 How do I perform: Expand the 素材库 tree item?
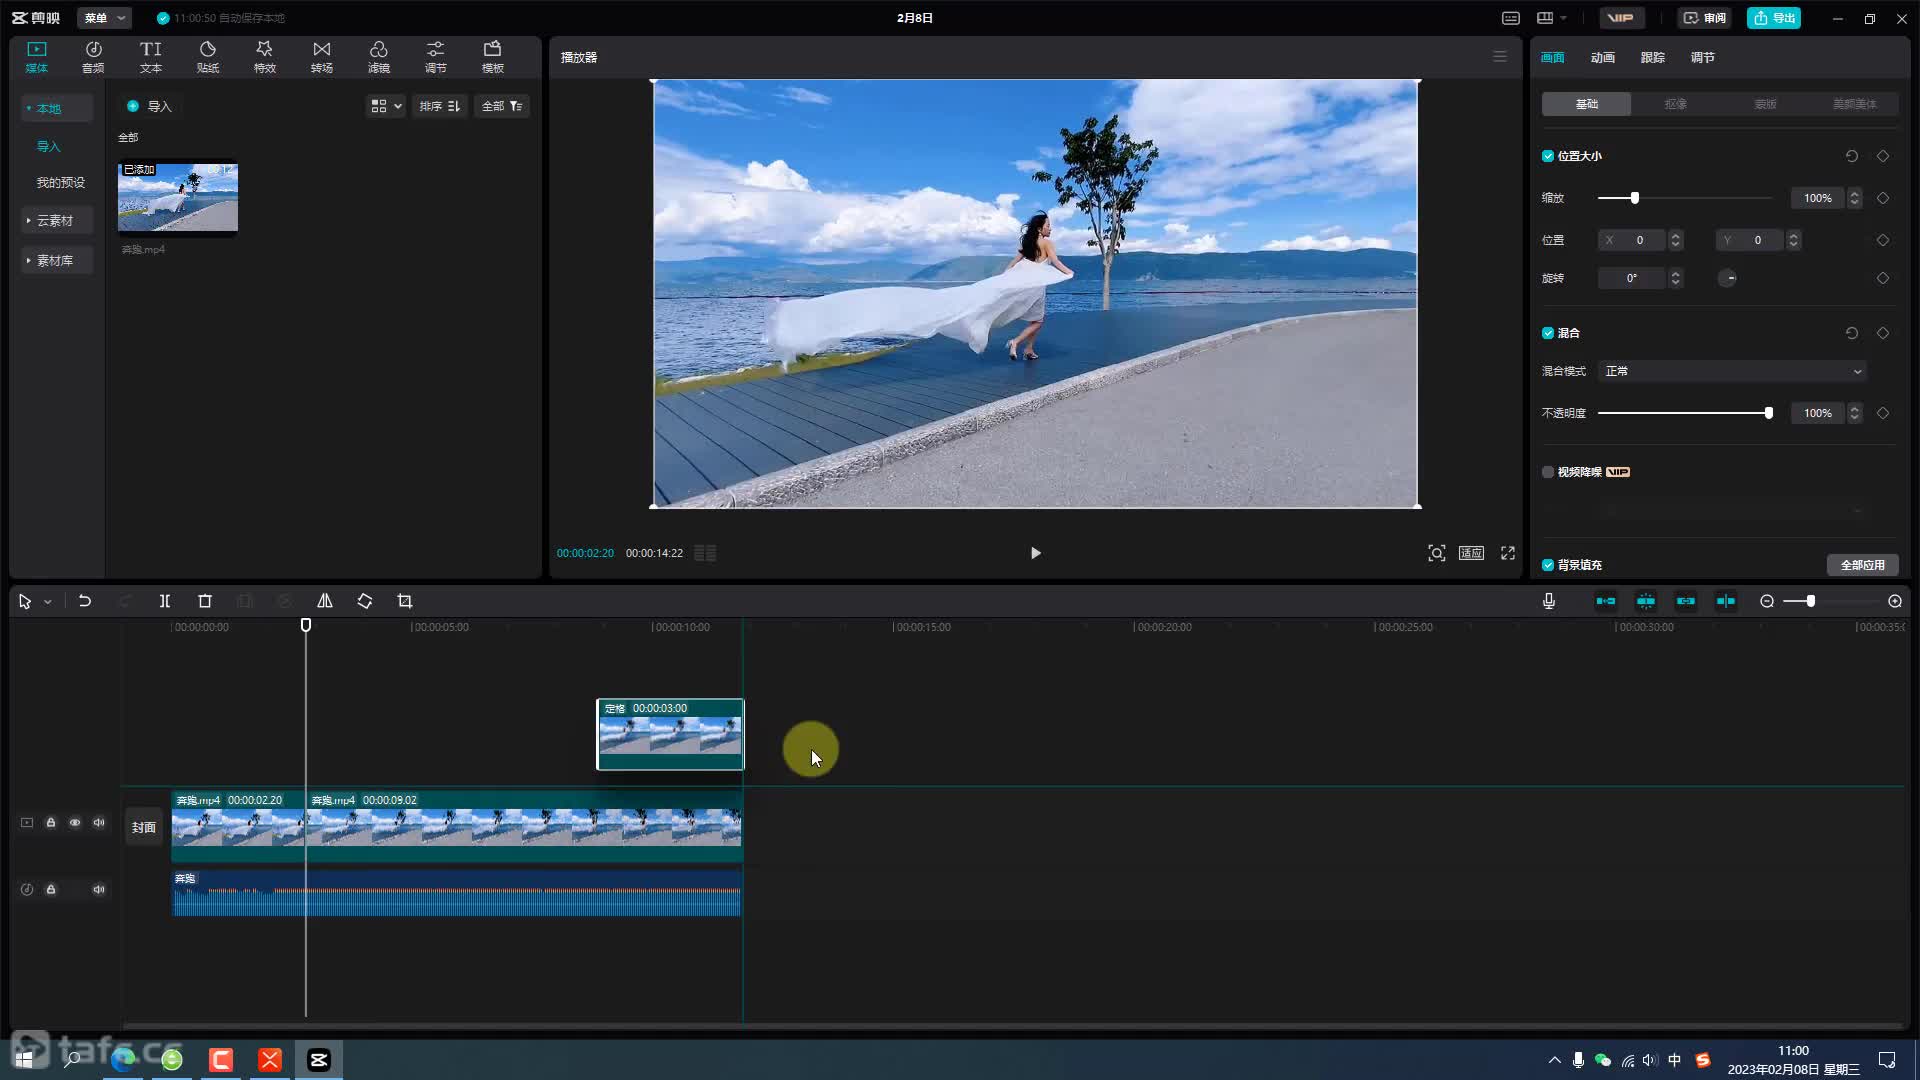[28, 260]
